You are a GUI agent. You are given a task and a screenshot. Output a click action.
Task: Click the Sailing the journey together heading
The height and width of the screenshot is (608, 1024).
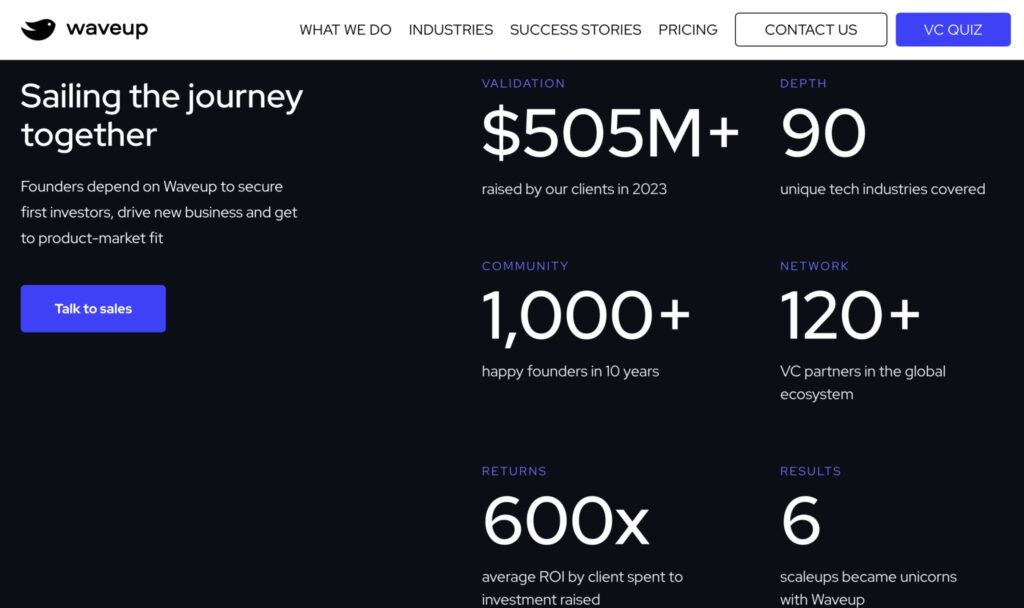tap(161, 115)
